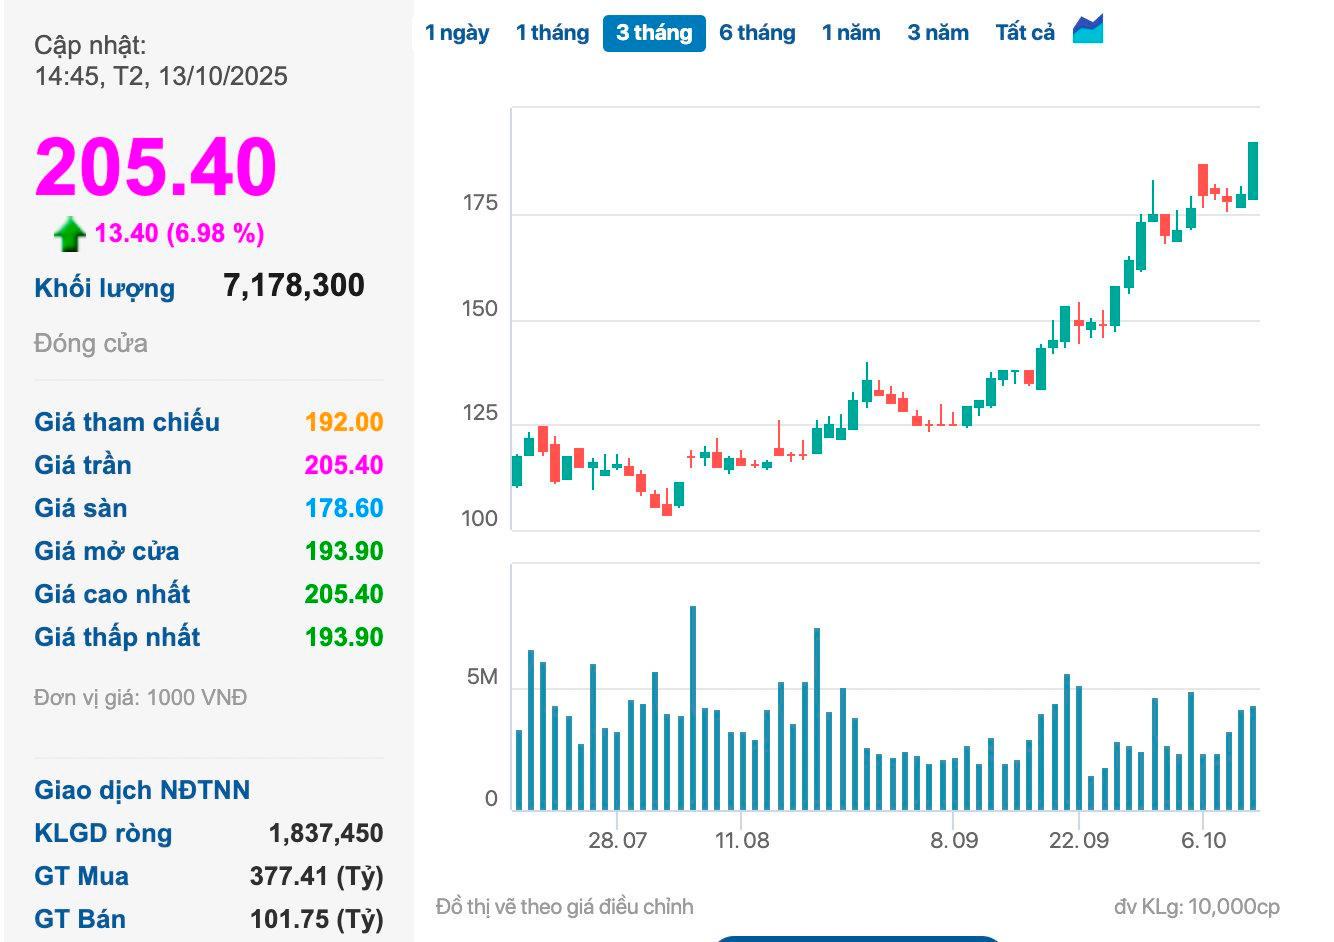View the currently active 3 tháng tab
1334x942 pixels.
[654, 32]
